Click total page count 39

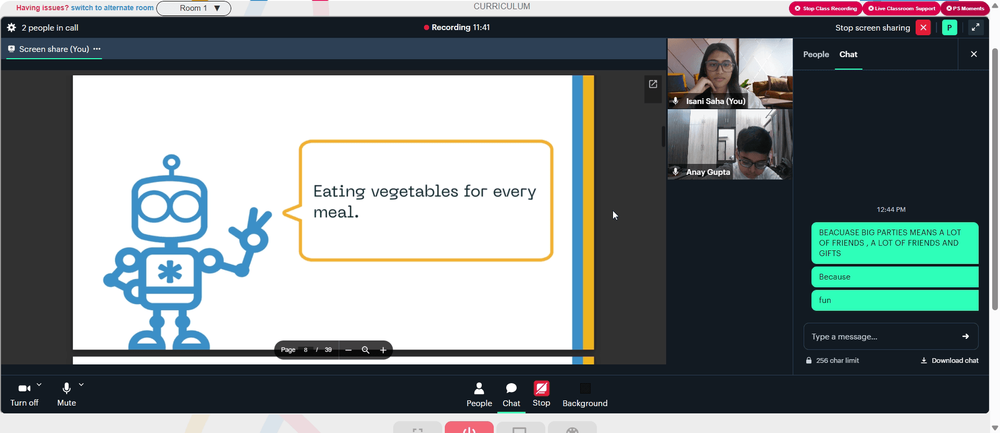pos(328,350)
